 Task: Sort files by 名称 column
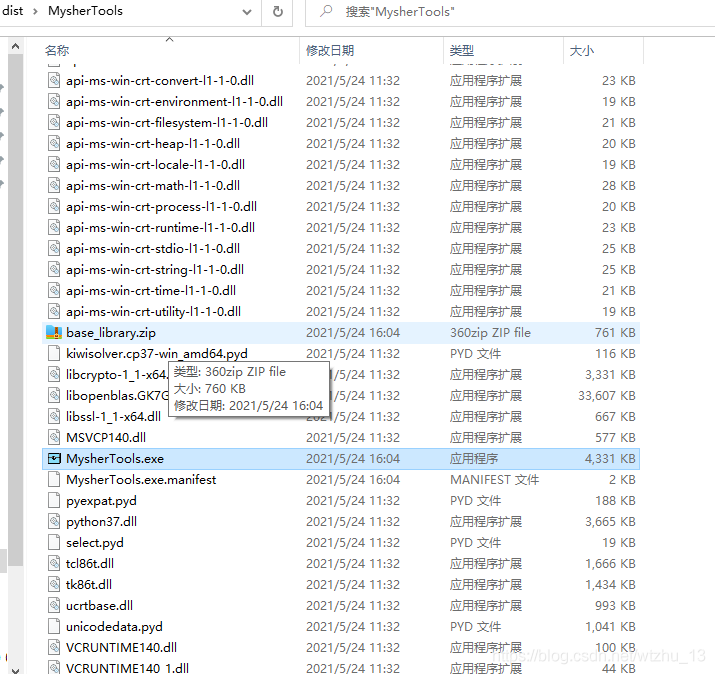pyautogui.click(x=58, y=50)
